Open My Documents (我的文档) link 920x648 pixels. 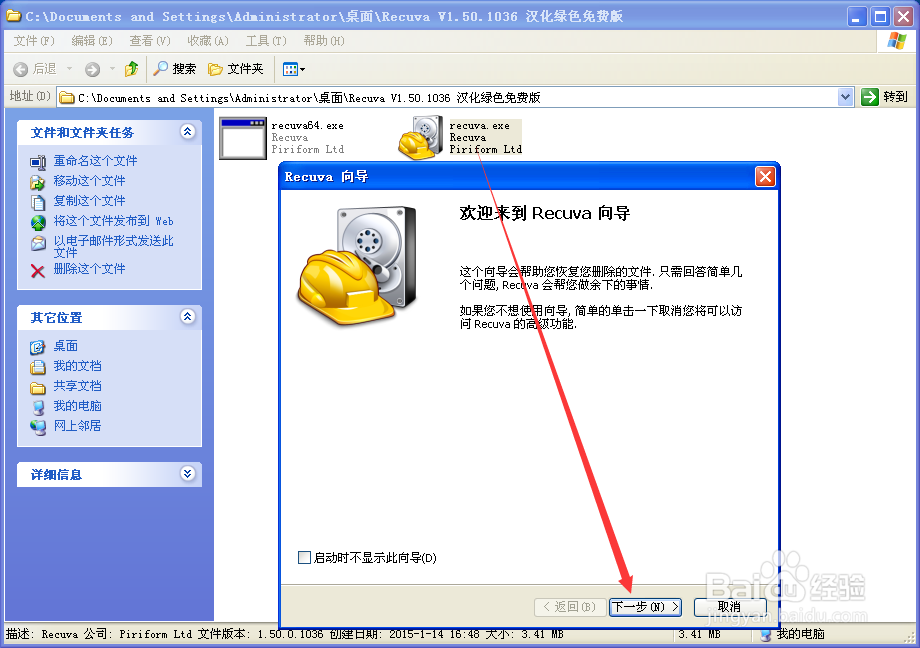(x=77, y=366)
